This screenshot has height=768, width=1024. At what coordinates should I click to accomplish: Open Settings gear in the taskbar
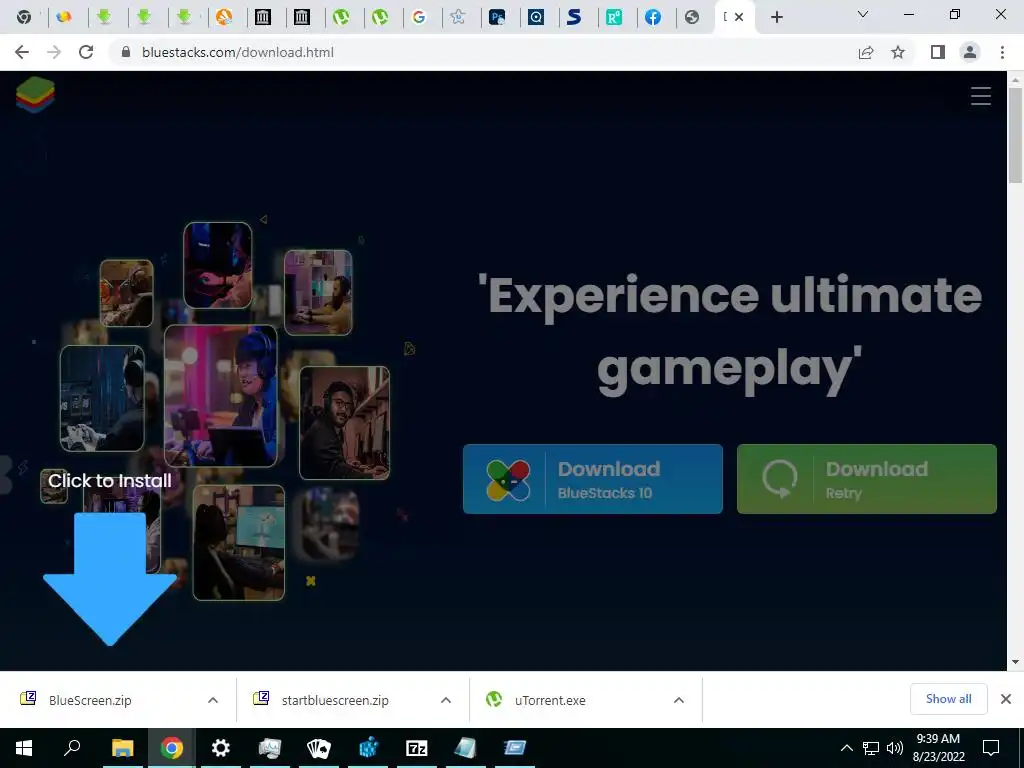coord(221,748)
